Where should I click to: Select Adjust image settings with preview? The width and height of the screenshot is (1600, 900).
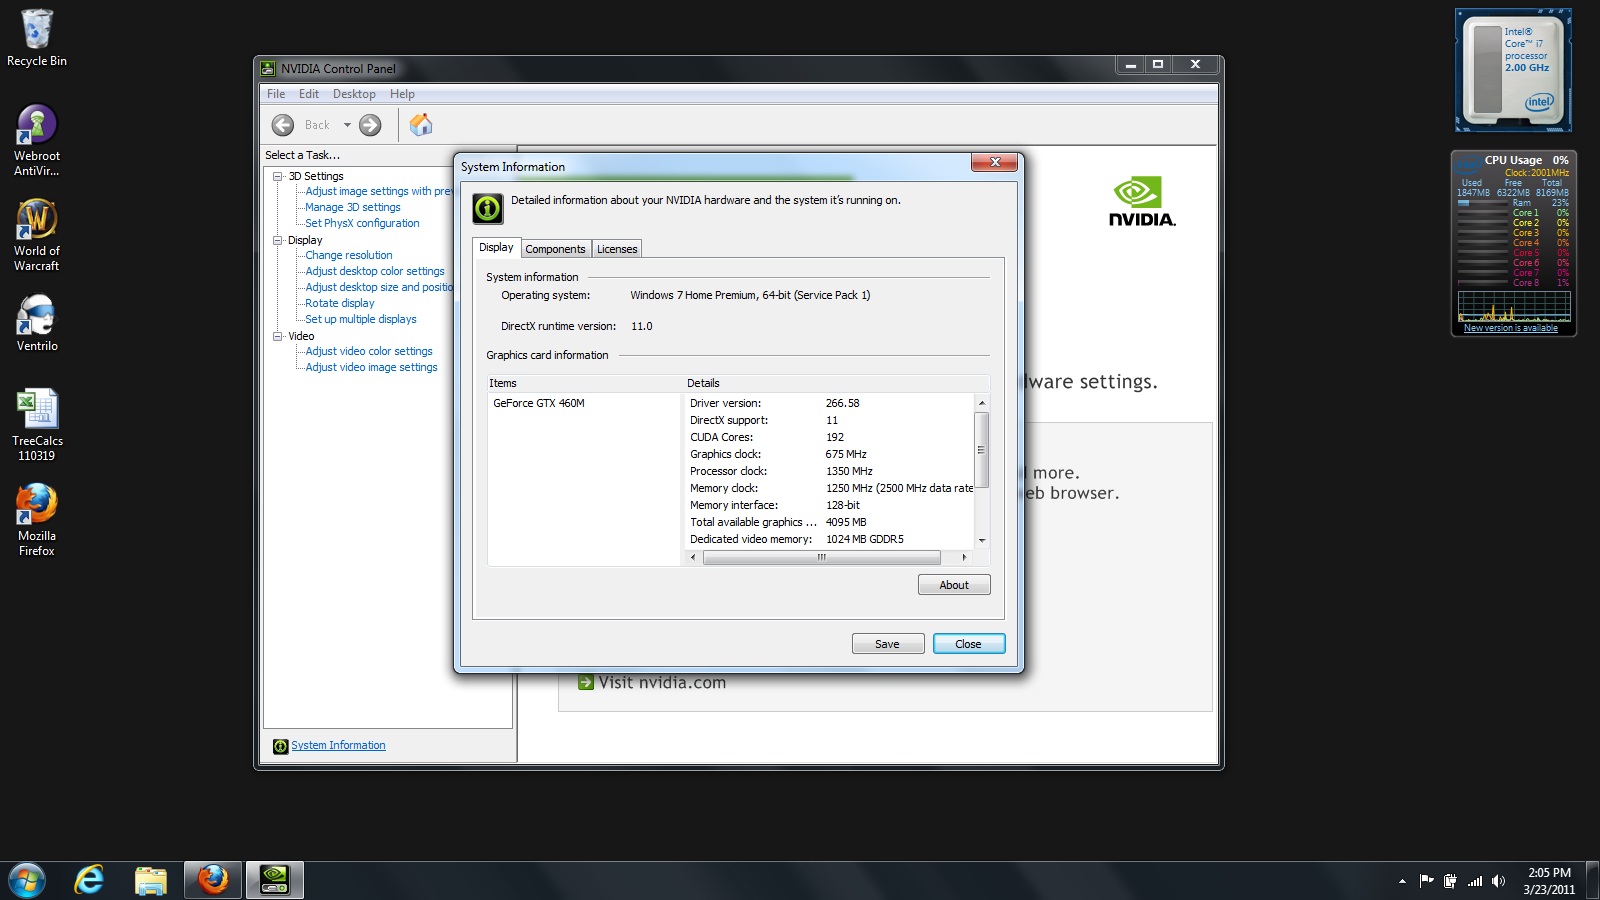[379, 191]
